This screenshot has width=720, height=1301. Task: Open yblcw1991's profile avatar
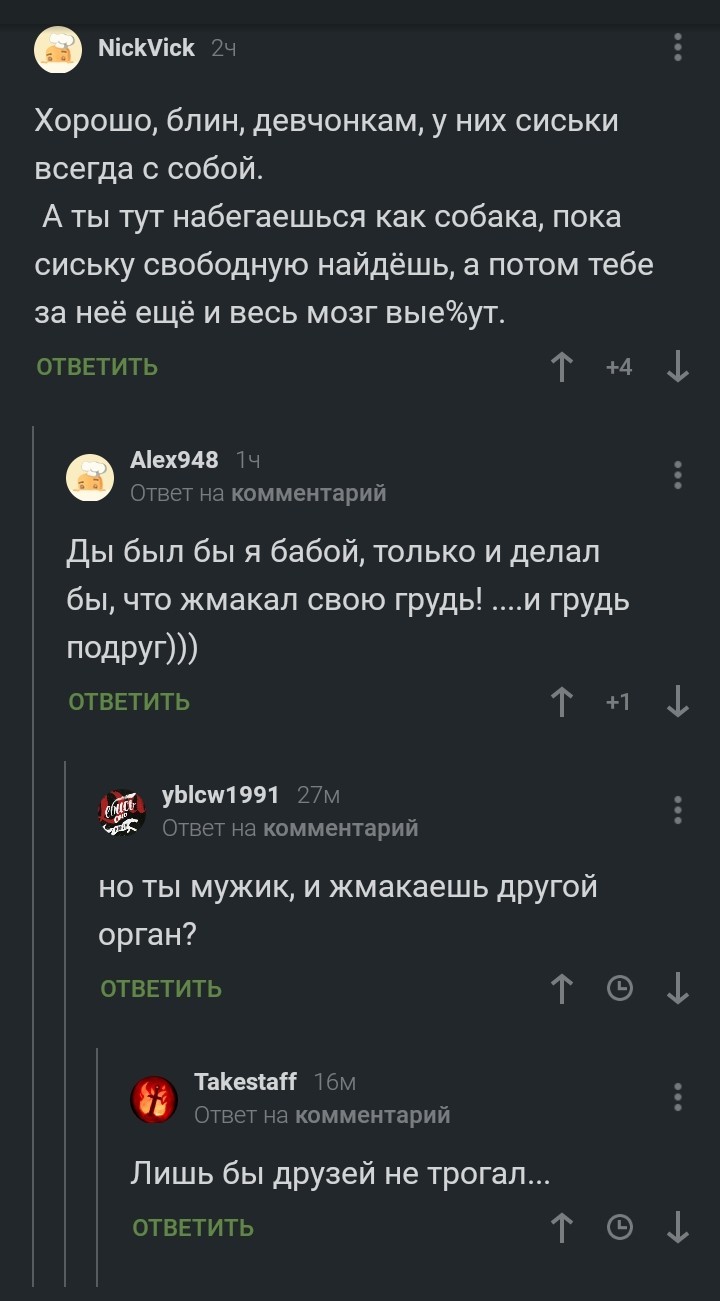tap(122, 812)
